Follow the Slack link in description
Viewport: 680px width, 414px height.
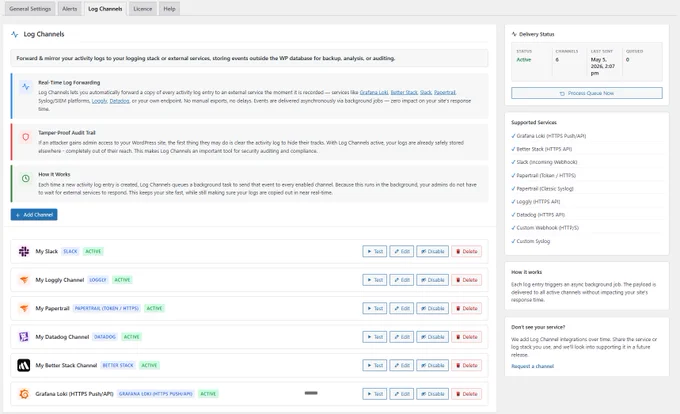(426, 92)
